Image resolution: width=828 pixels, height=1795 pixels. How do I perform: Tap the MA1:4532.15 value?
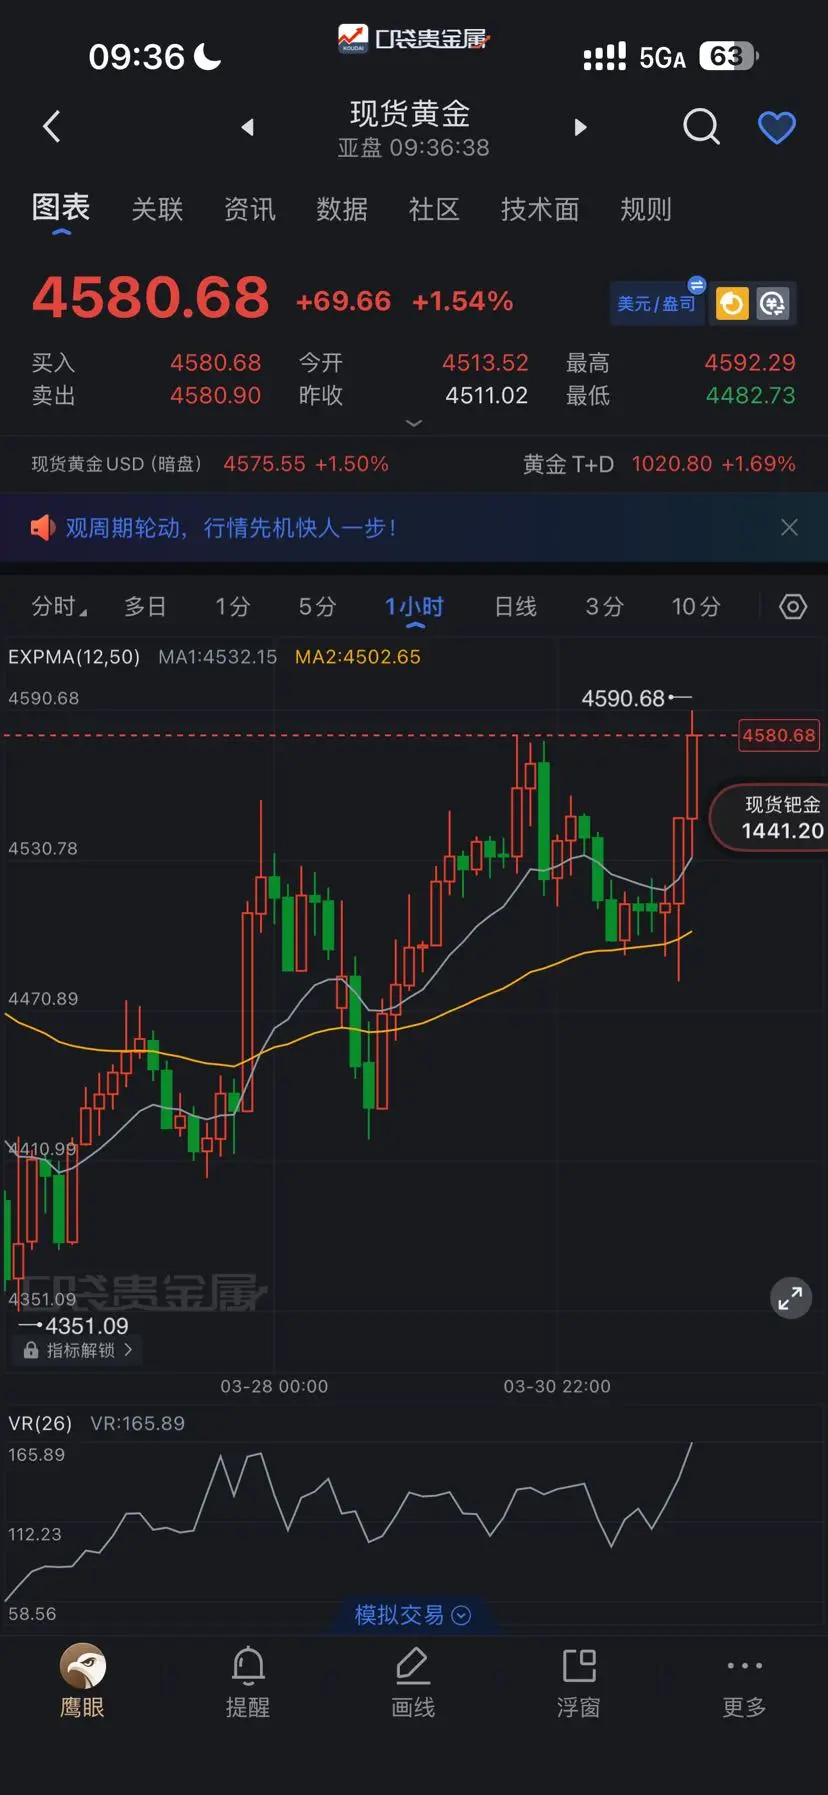pyautogui.click(x=217, y=657)
